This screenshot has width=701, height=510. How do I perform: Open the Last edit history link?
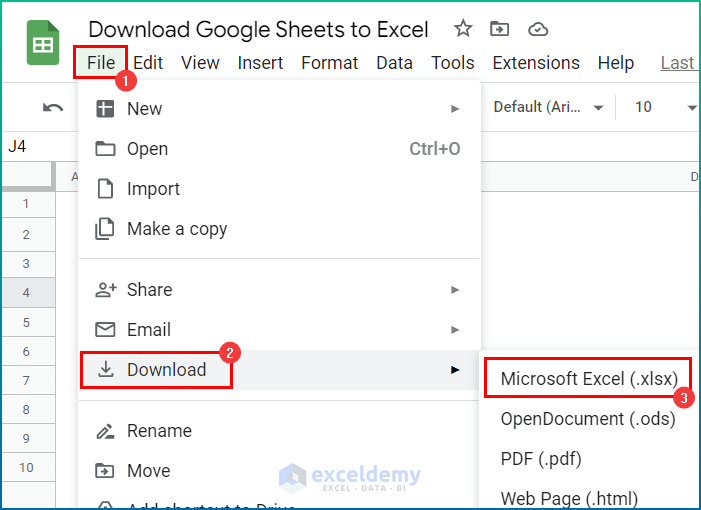point(678,63)
